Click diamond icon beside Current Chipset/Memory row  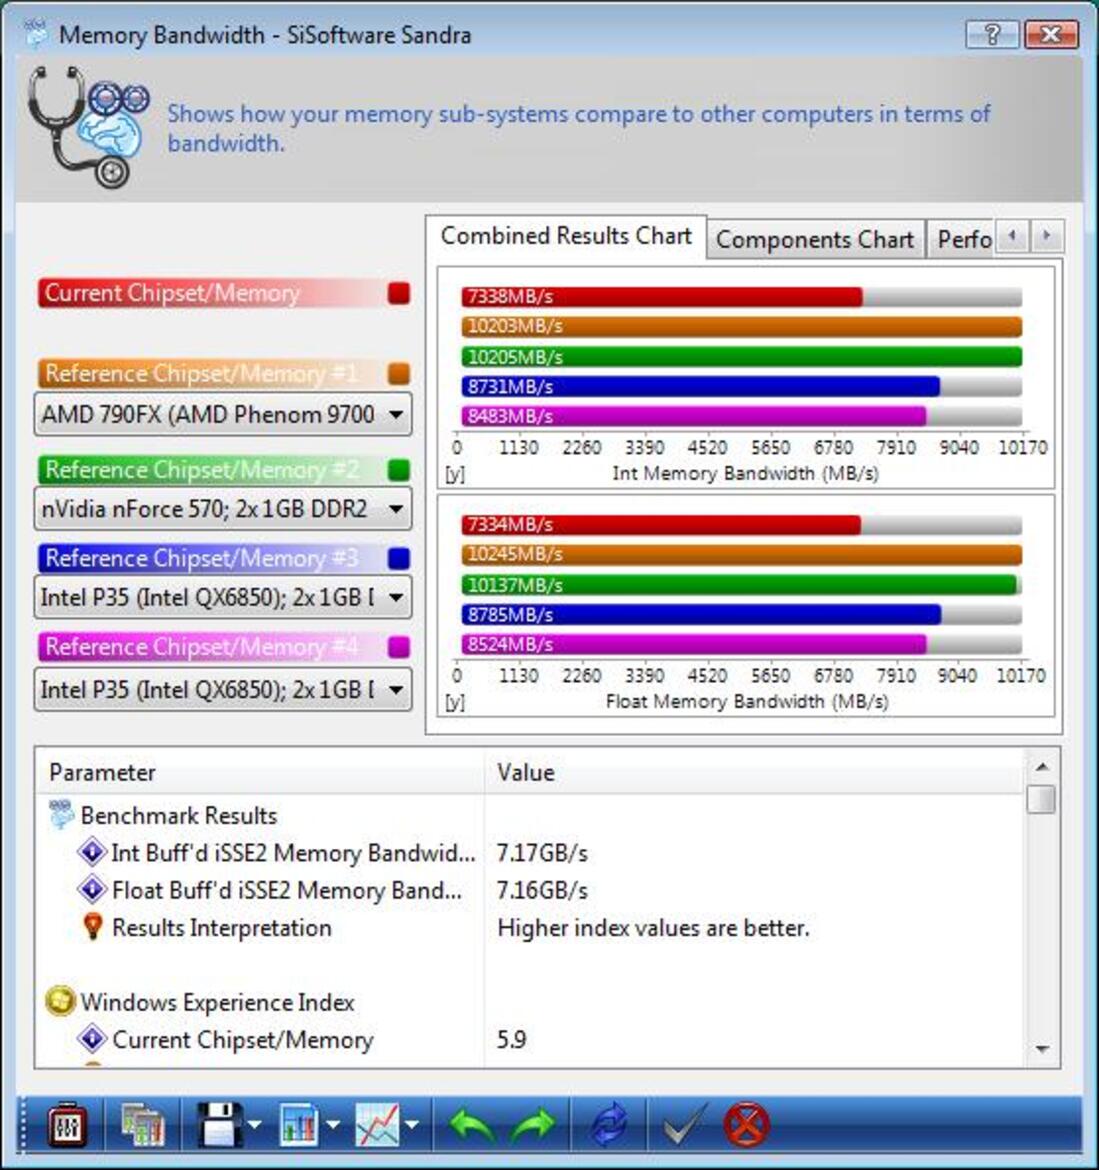(x=92, y=1039)
